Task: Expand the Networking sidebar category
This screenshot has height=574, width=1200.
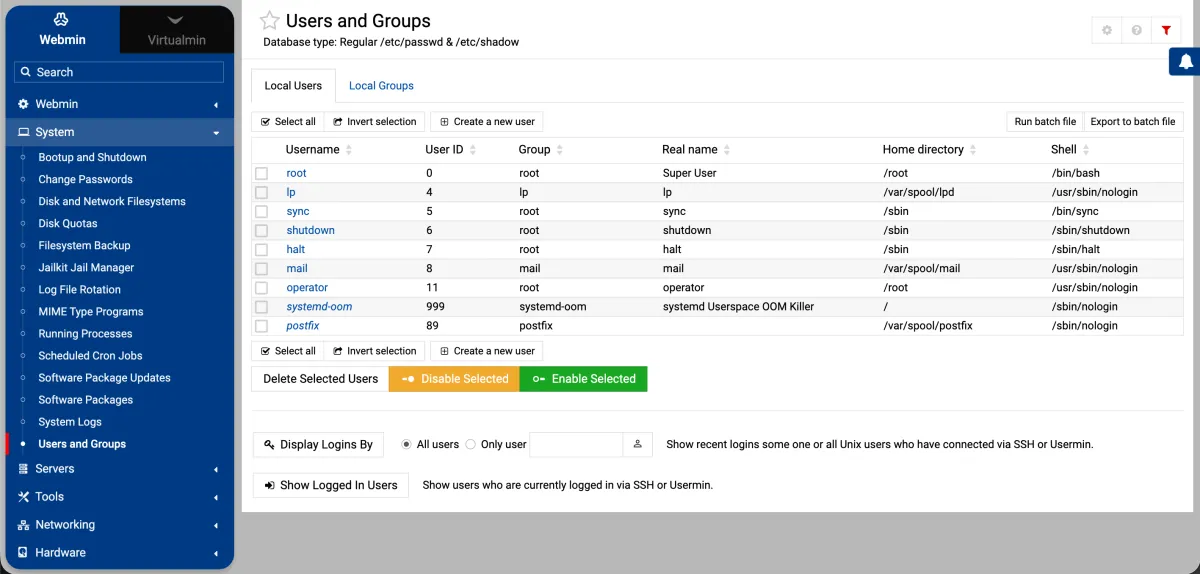Action: tap(119, 524)
